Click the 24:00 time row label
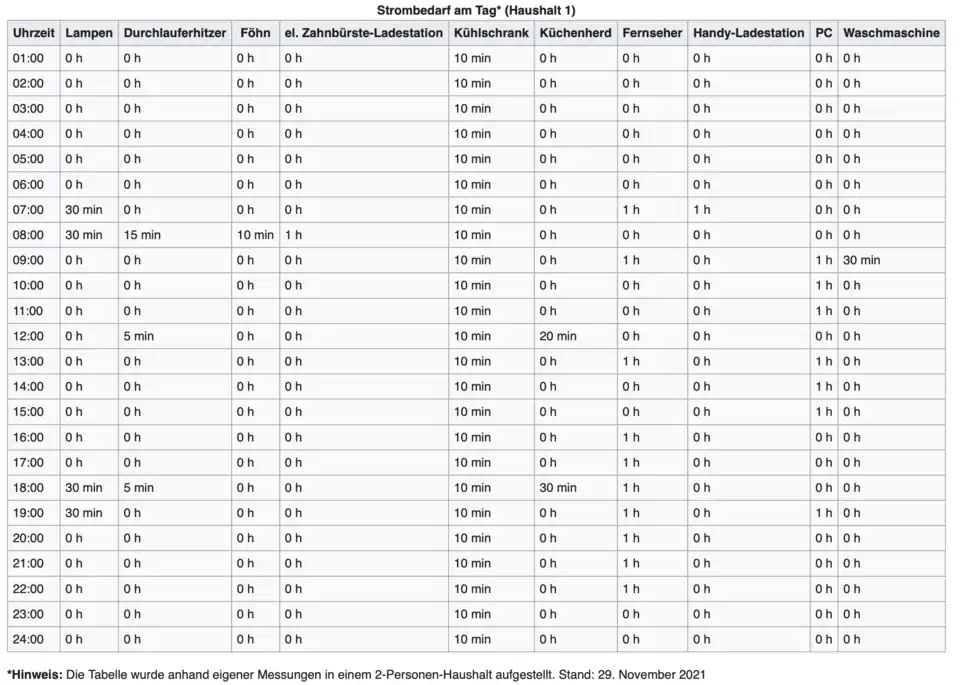This screenshot has width=960, height=685. point(28,639)
